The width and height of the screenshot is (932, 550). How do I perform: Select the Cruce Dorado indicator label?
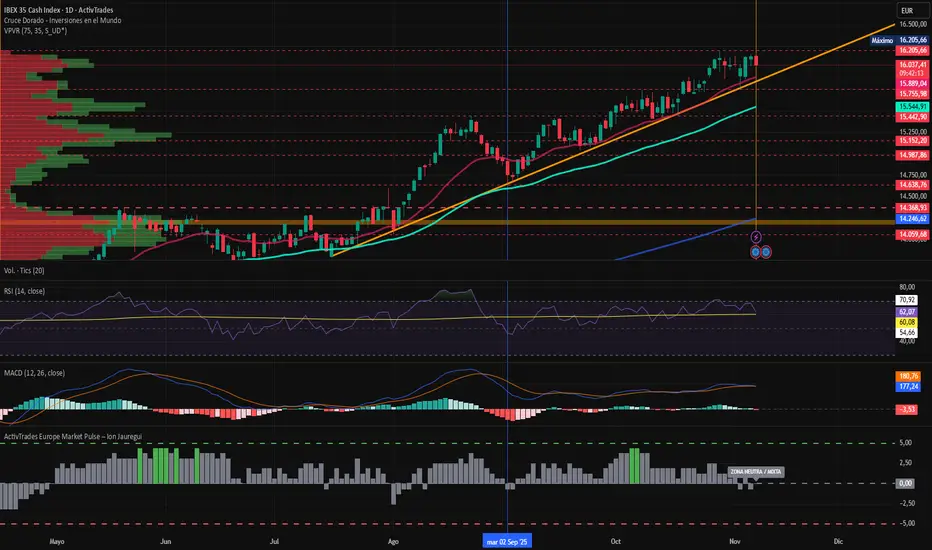pos(62,20)
